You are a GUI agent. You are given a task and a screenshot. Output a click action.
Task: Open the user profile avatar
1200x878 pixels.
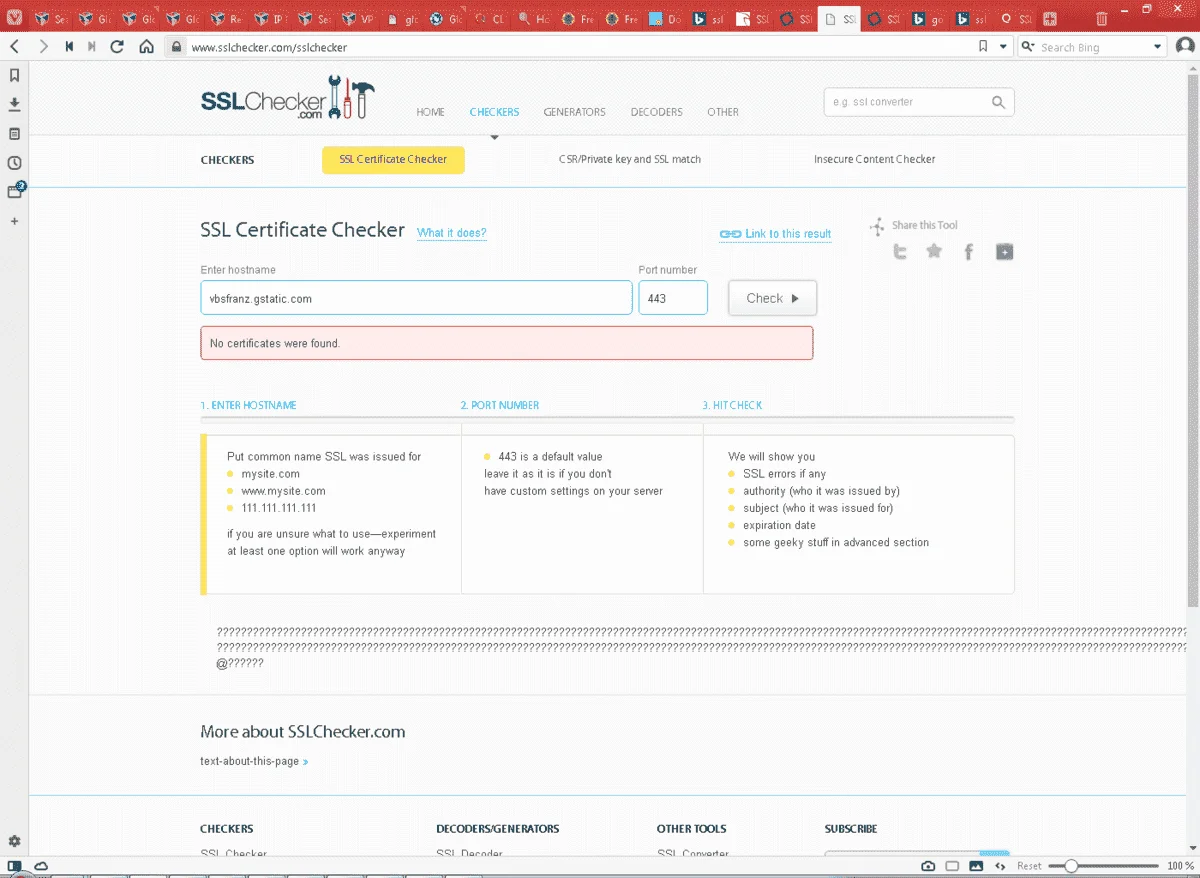tap(1185, 46)
